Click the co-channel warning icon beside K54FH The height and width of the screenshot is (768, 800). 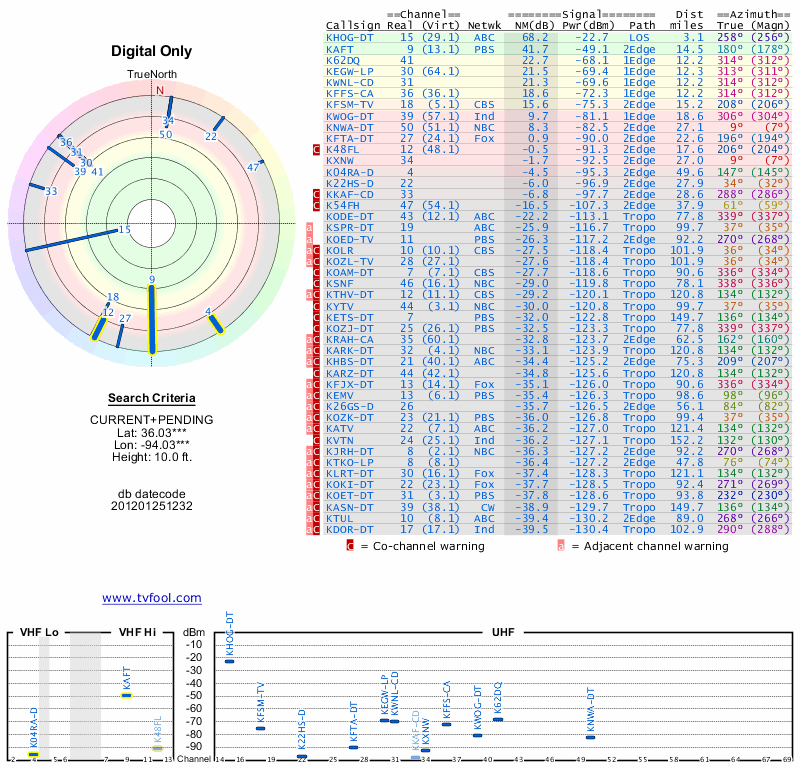click(317, 205)
